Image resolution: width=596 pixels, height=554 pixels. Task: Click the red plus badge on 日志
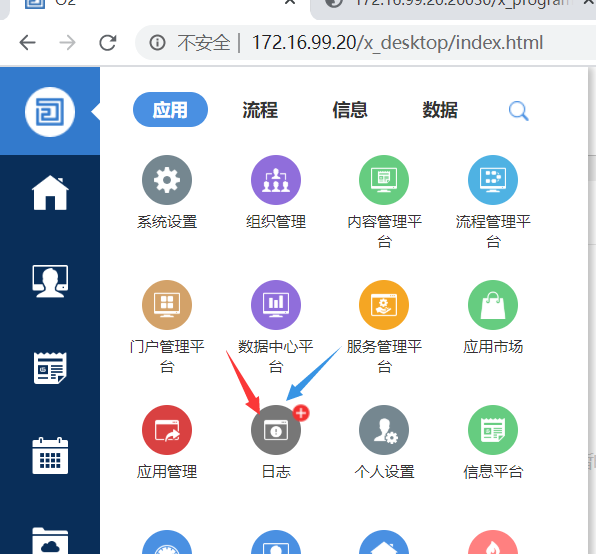pyautogui.click(x=301, y=413)
